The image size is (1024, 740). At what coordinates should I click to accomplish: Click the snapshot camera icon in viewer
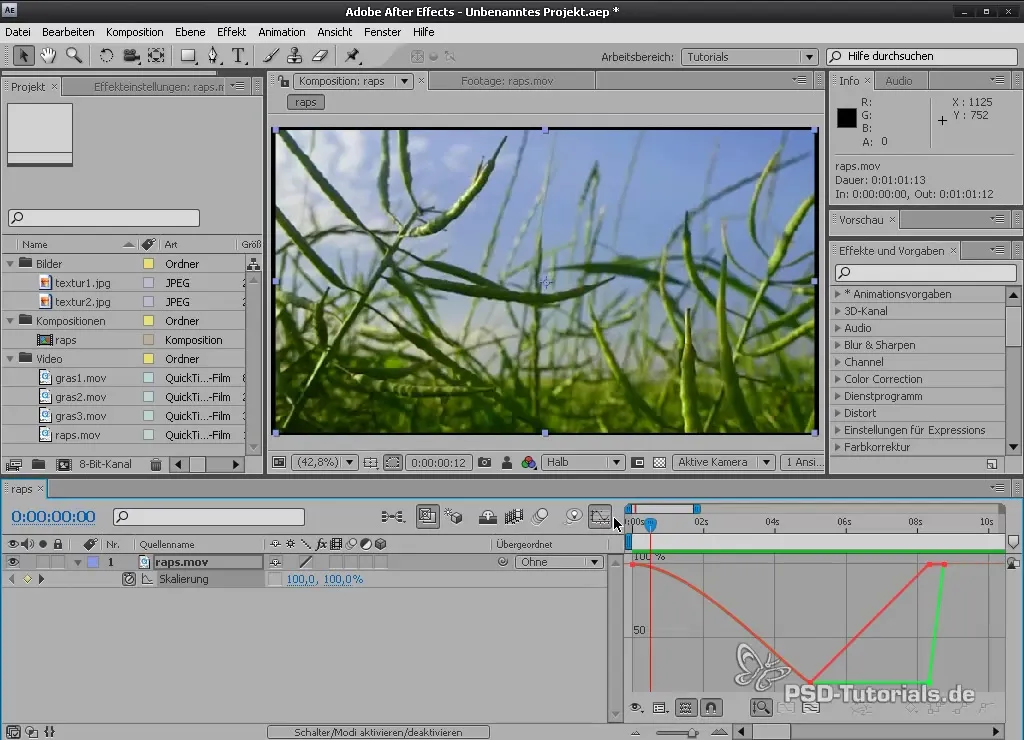(485, 462)
